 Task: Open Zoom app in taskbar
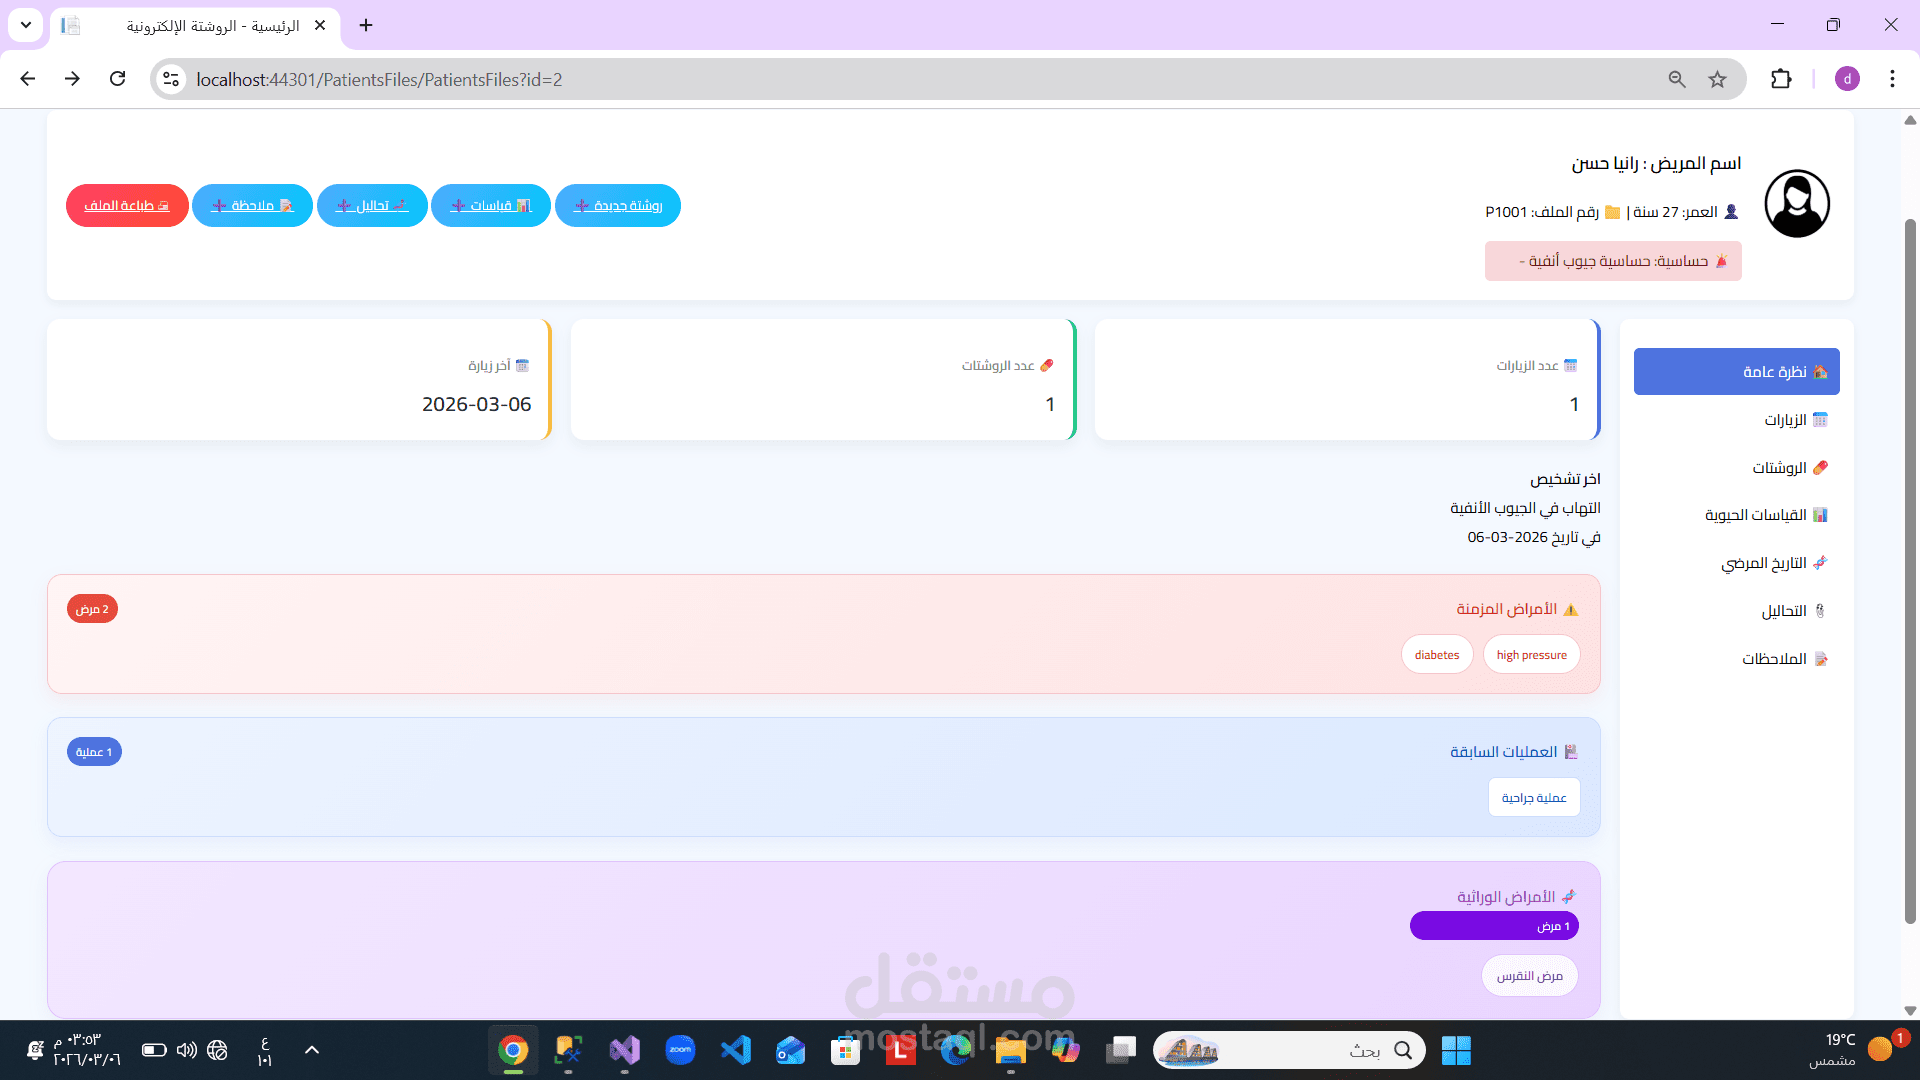[x=680, y=1050]
